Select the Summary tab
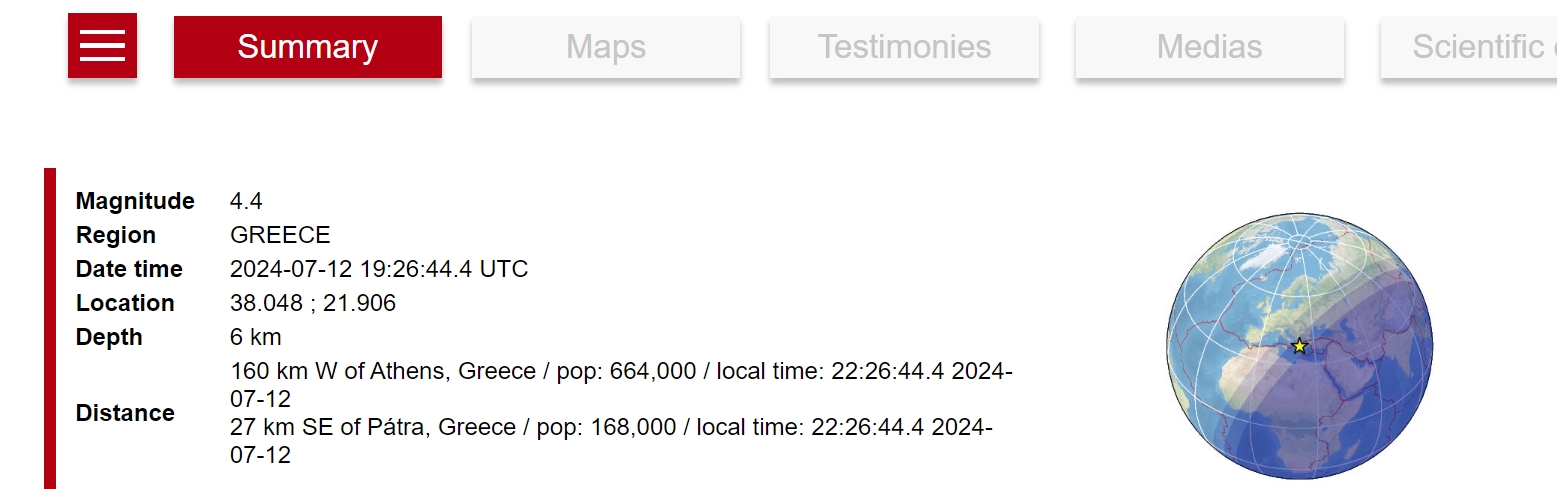 pos(307,47)
